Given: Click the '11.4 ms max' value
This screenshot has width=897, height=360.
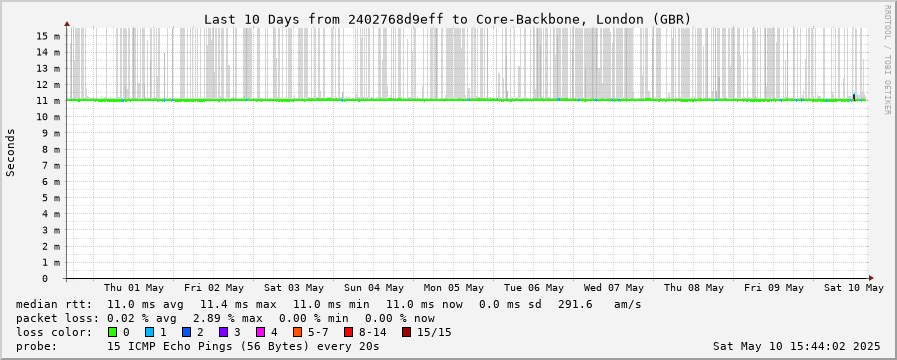Looking at the screenshot, I should pyautogui.click(x=238, y=304).
